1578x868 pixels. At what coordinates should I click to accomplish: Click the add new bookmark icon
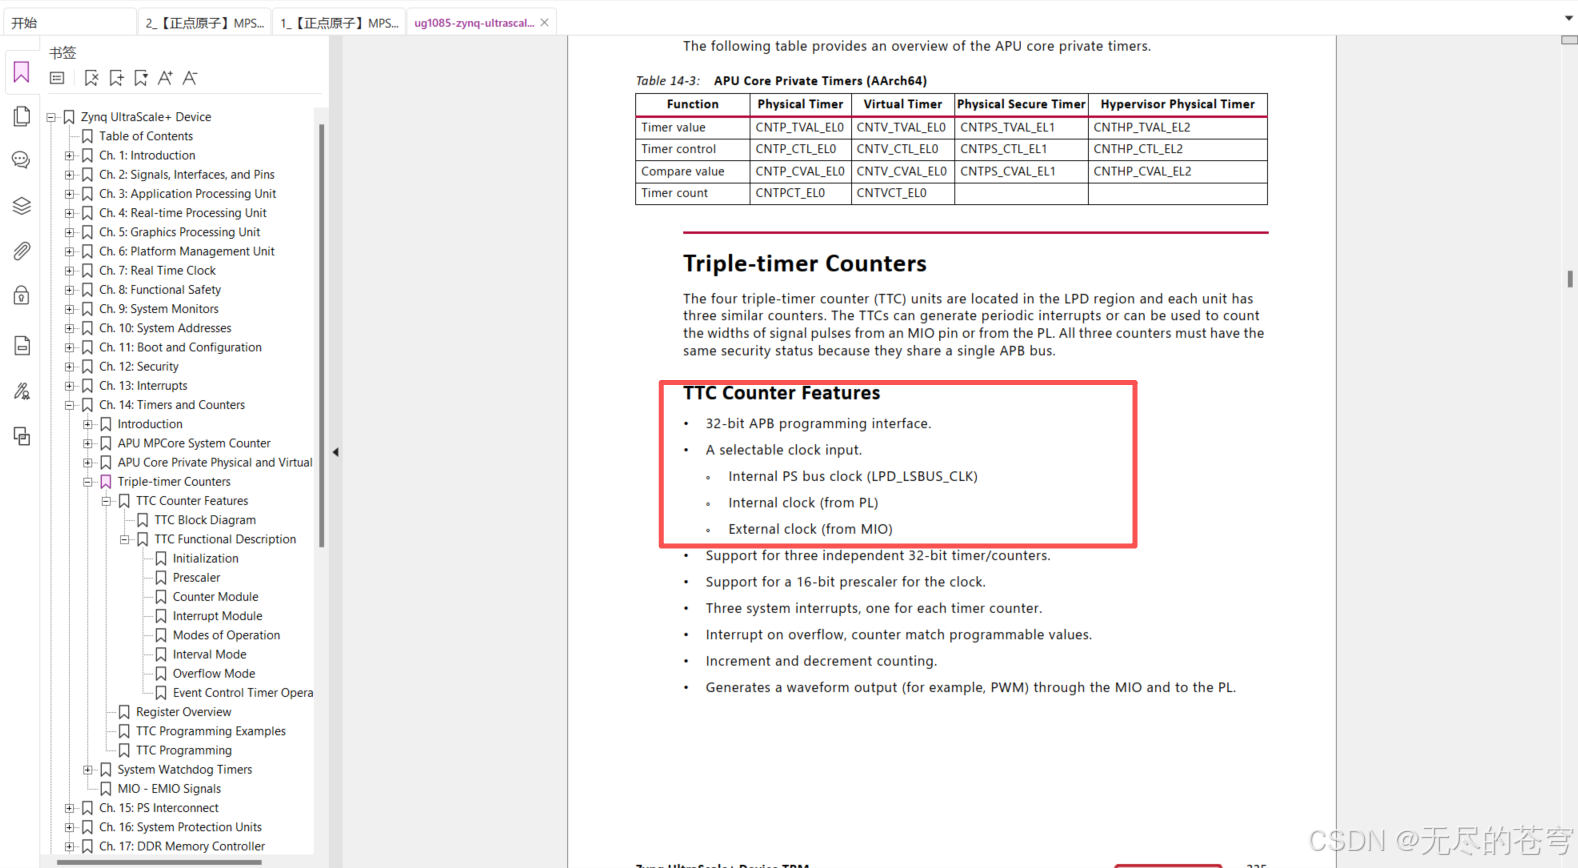point(116,78)
